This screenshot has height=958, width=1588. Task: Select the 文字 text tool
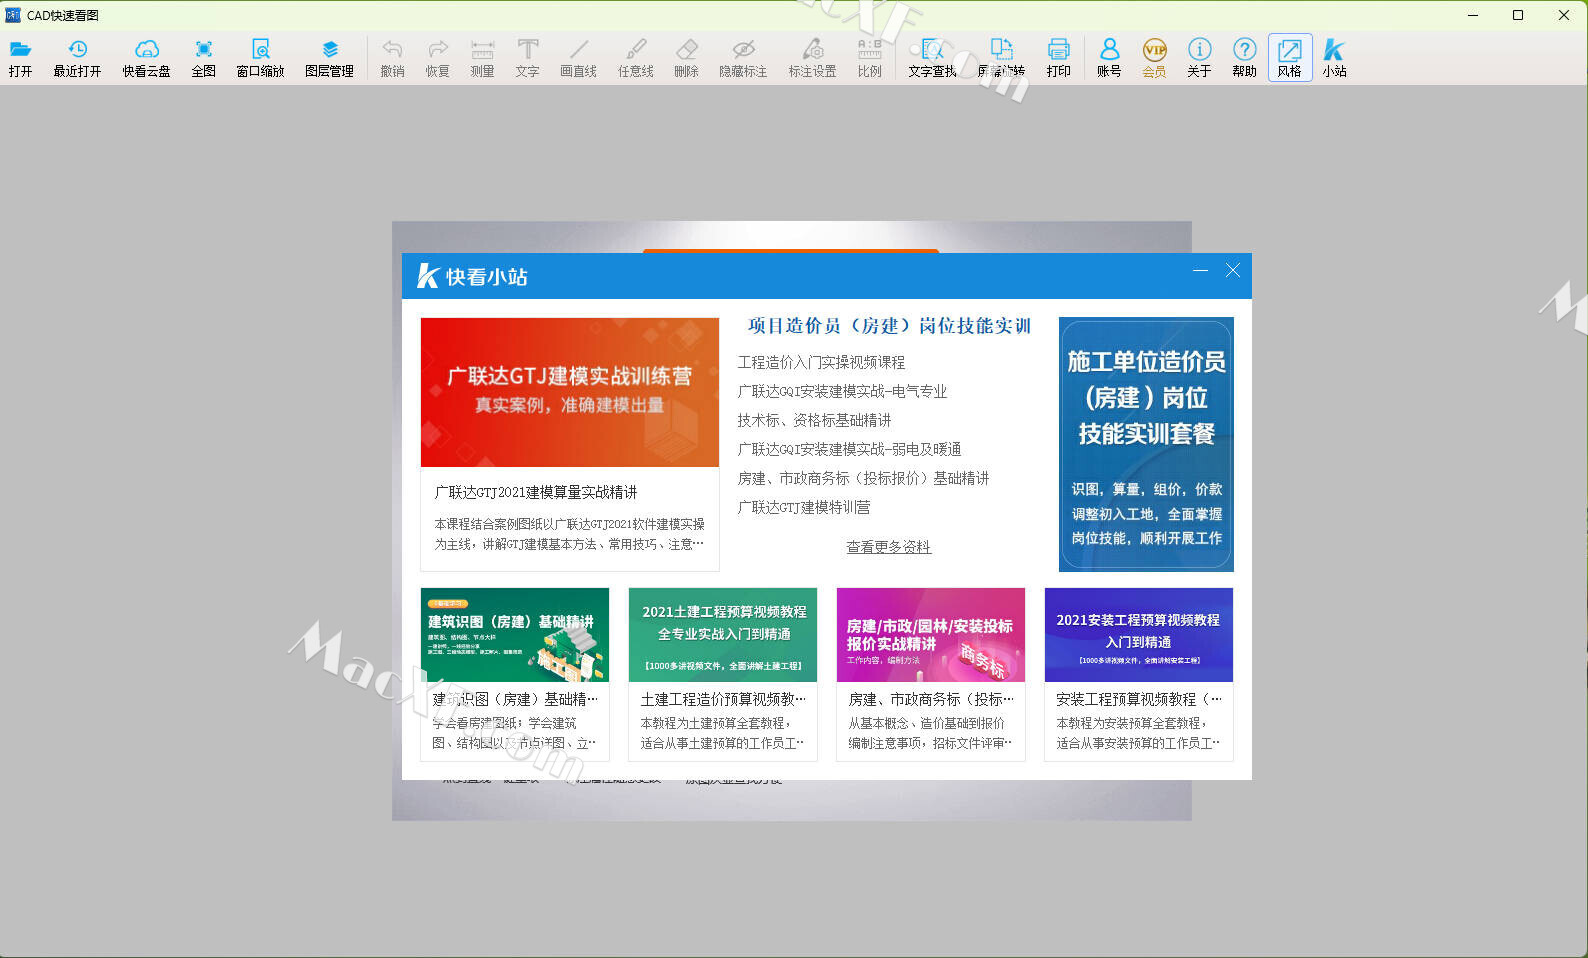[x=527, y=58]
